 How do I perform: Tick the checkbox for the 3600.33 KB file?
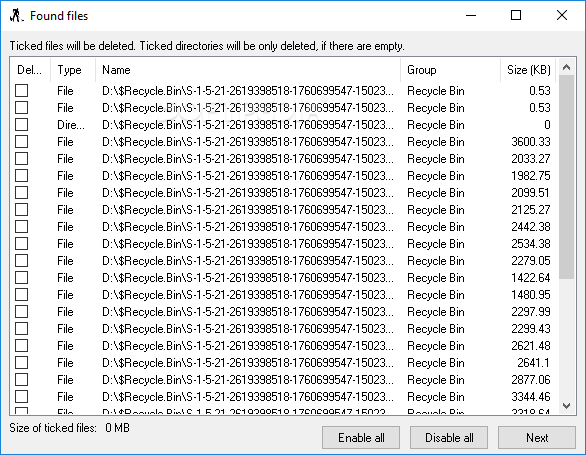21,142
